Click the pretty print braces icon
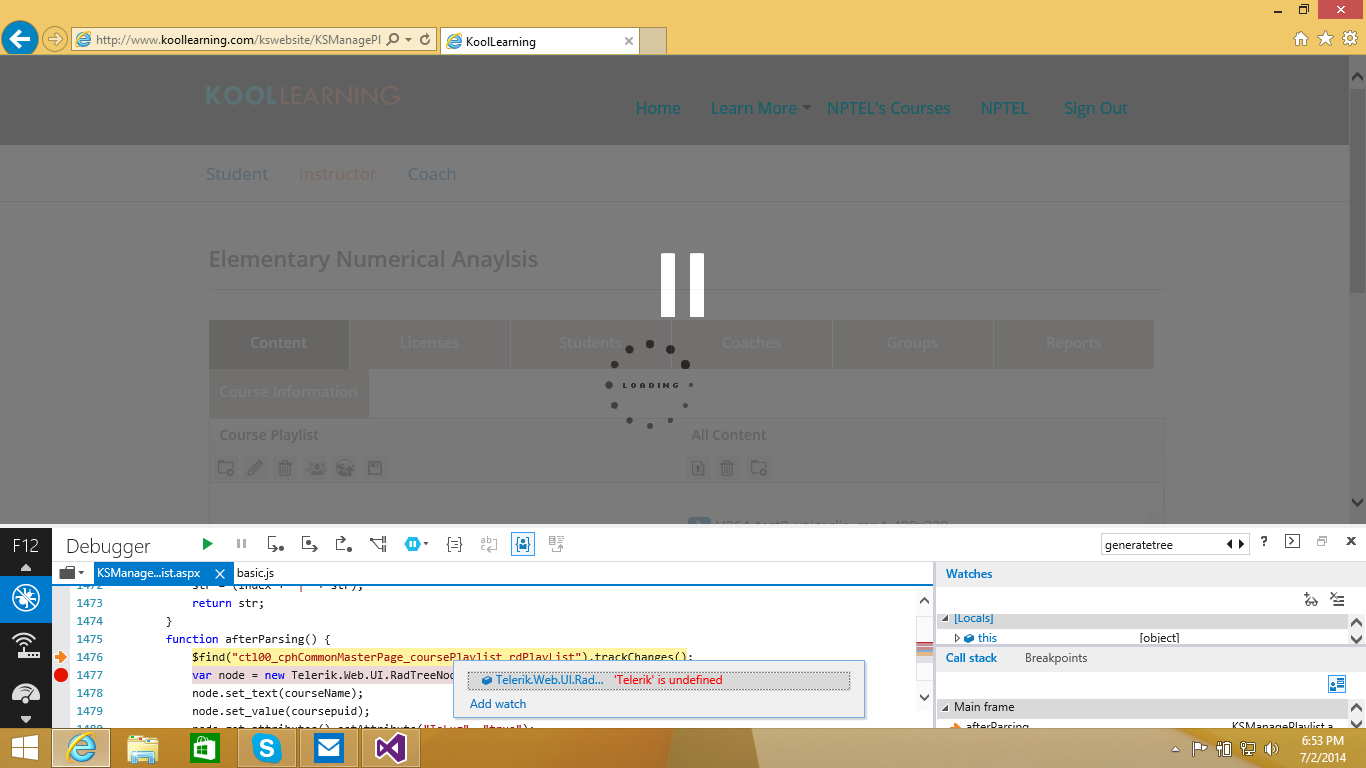 (454, 544)
